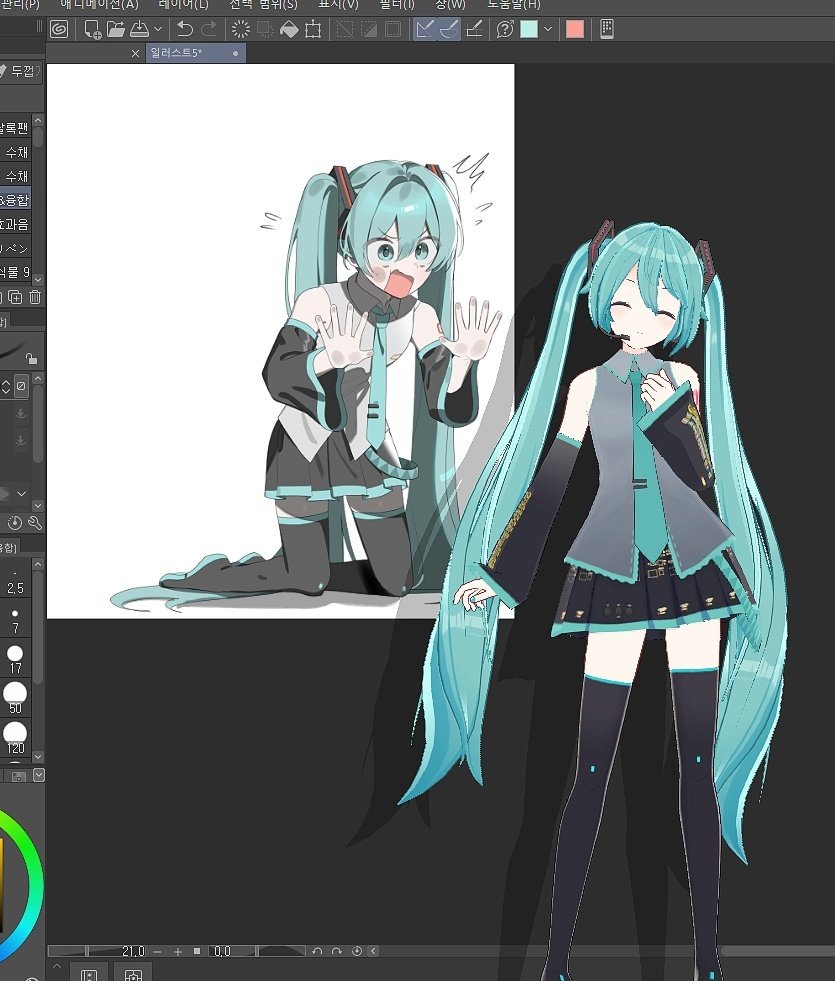Image resolution: width=835 pixels, height=981 pixels.
Task: Open the 표시(V) menu
Action: [338, 4]
